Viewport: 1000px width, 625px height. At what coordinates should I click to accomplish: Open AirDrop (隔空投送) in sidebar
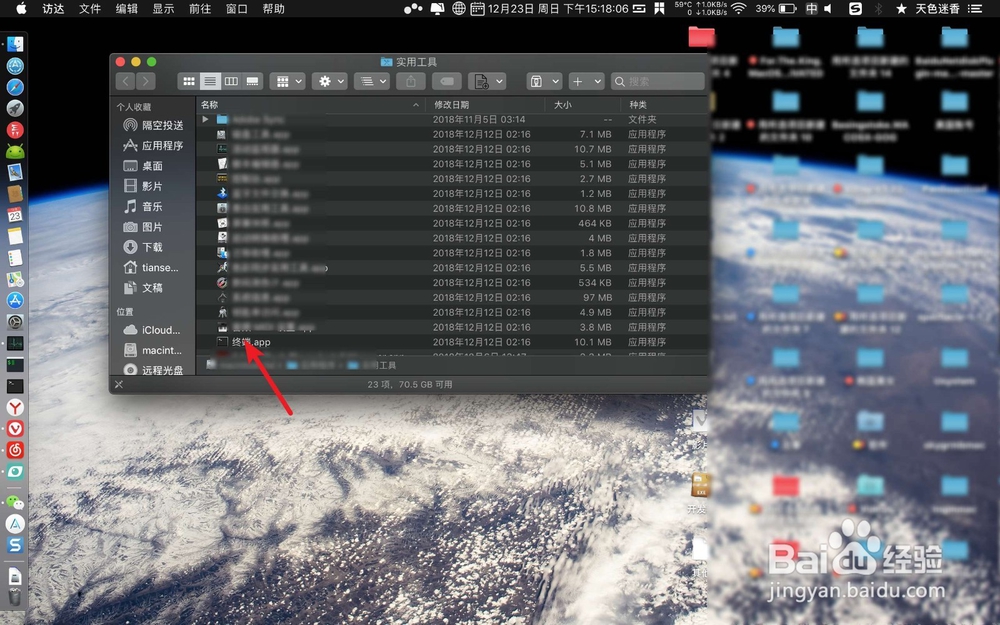(x=153, y=125)
